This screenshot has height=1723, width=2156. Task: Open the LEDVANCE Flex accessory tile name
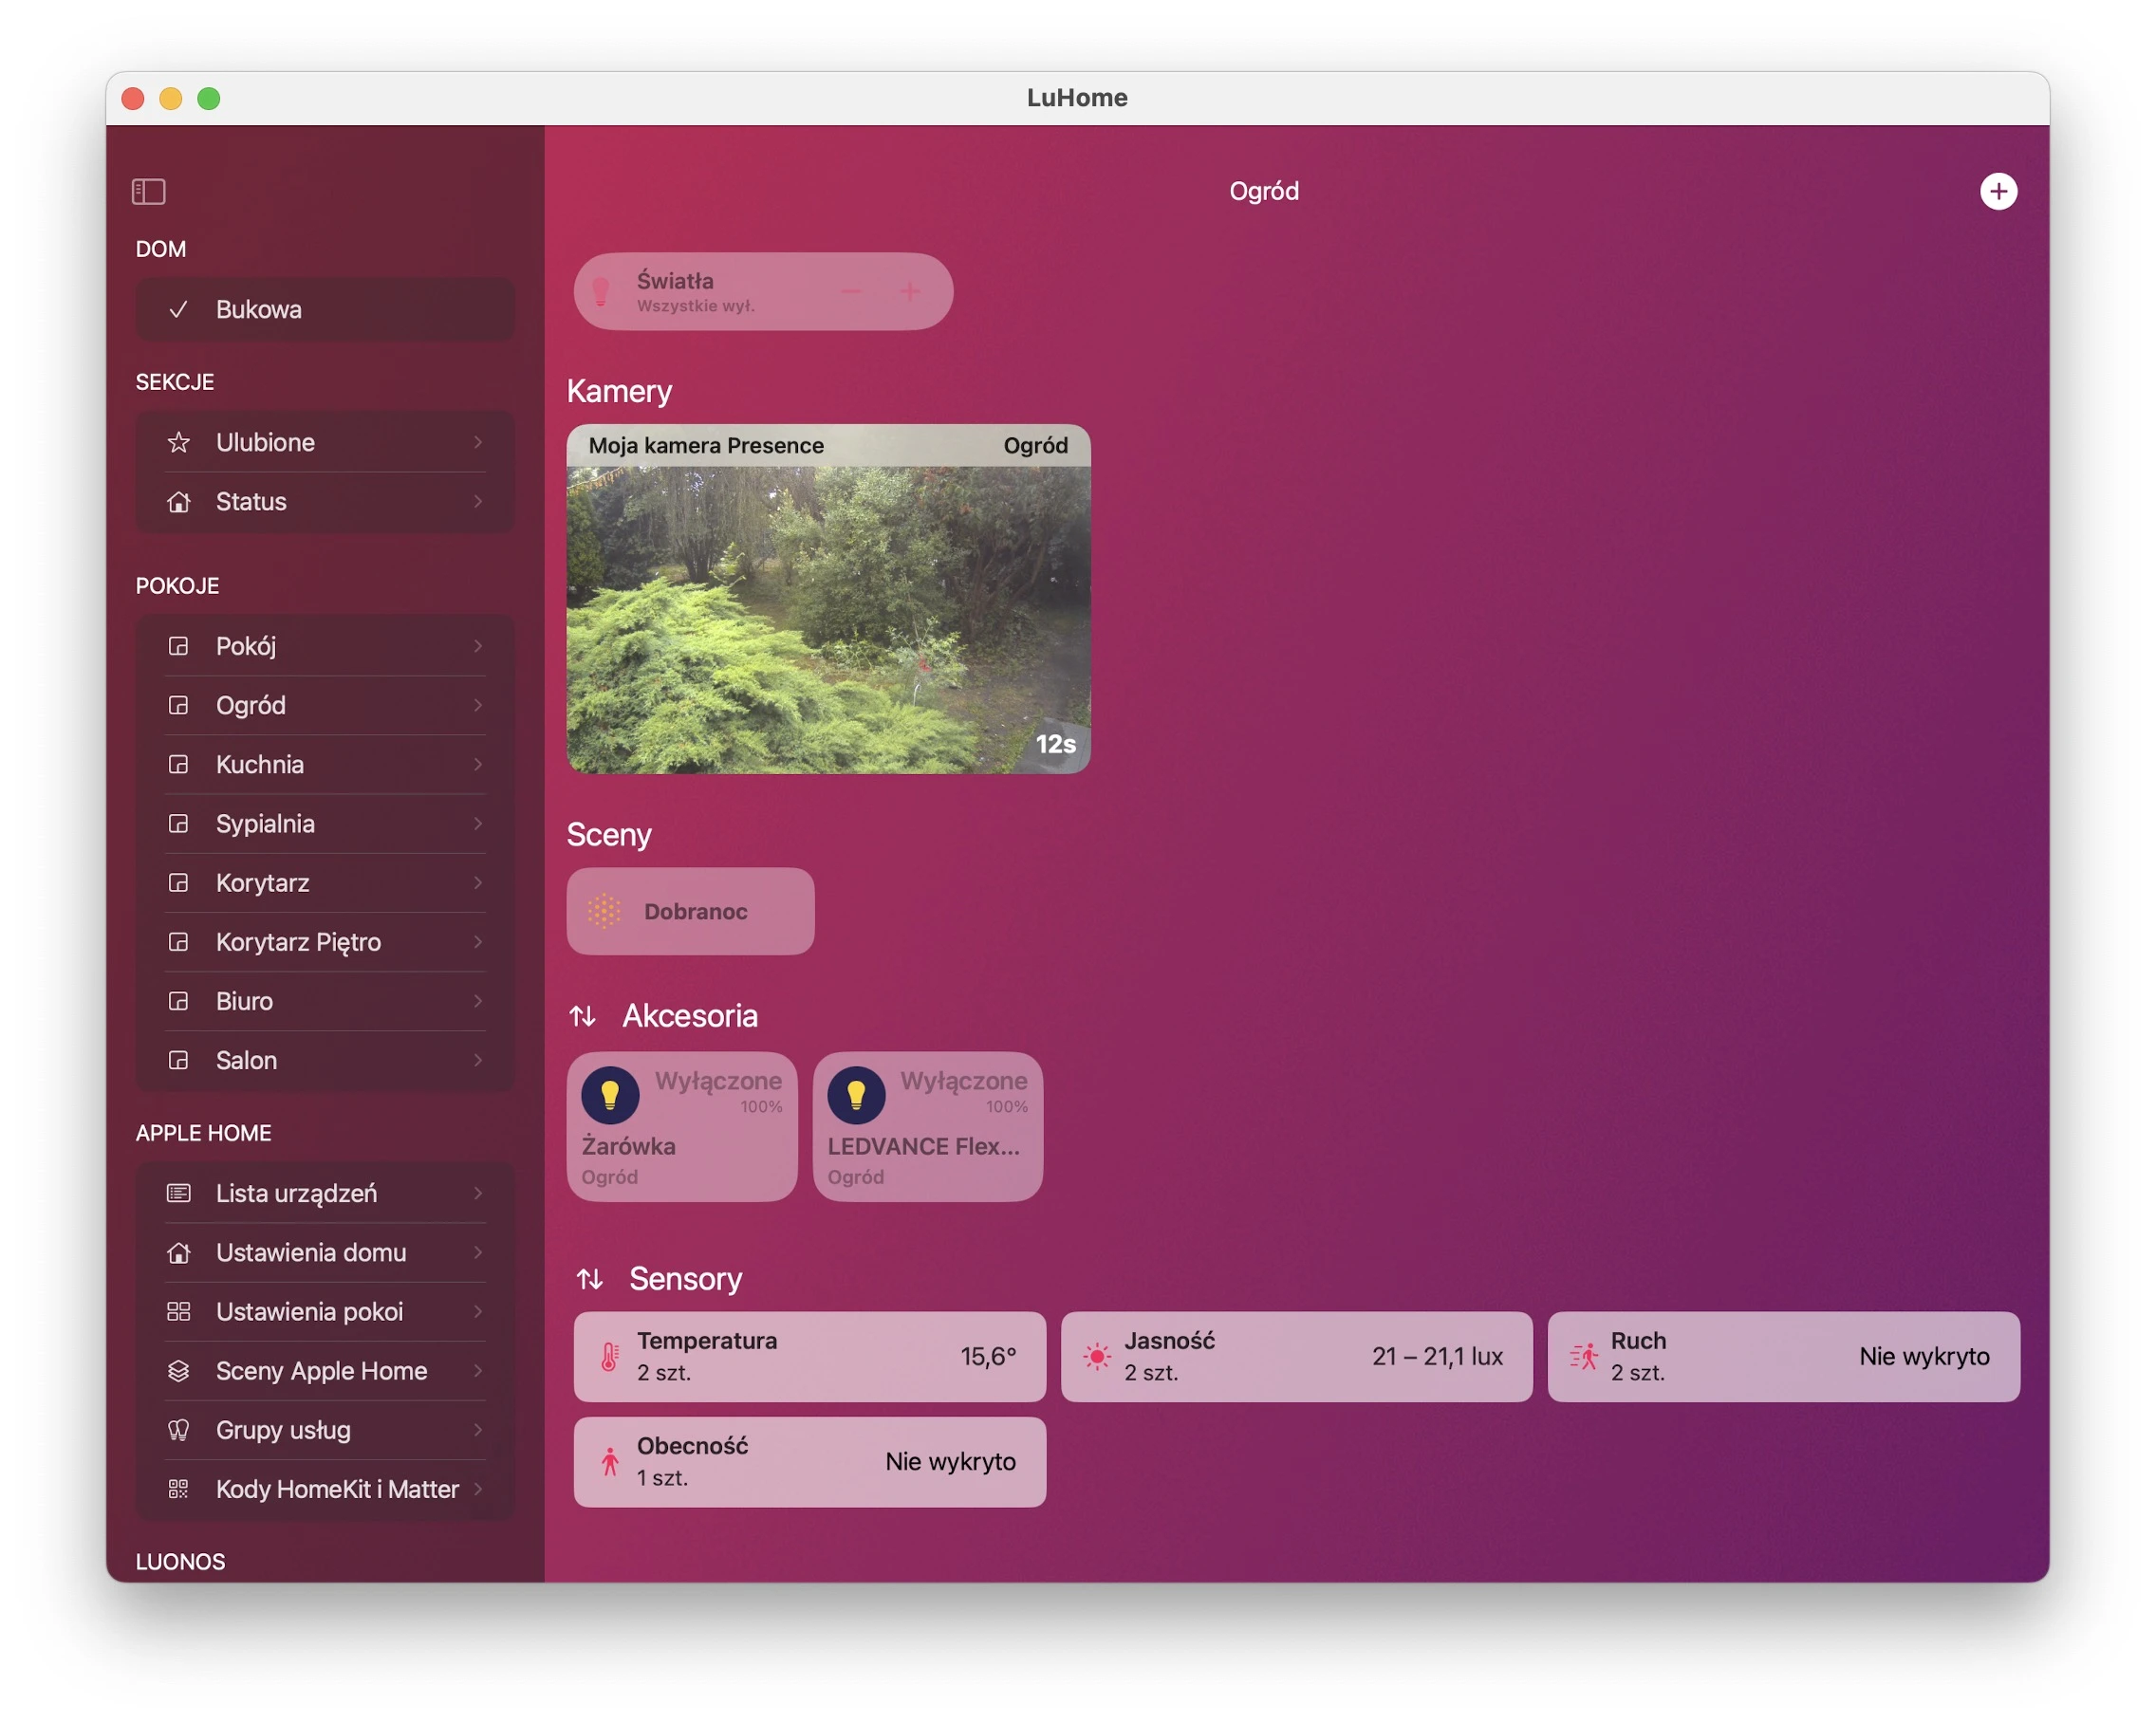tap(923, 1146)
